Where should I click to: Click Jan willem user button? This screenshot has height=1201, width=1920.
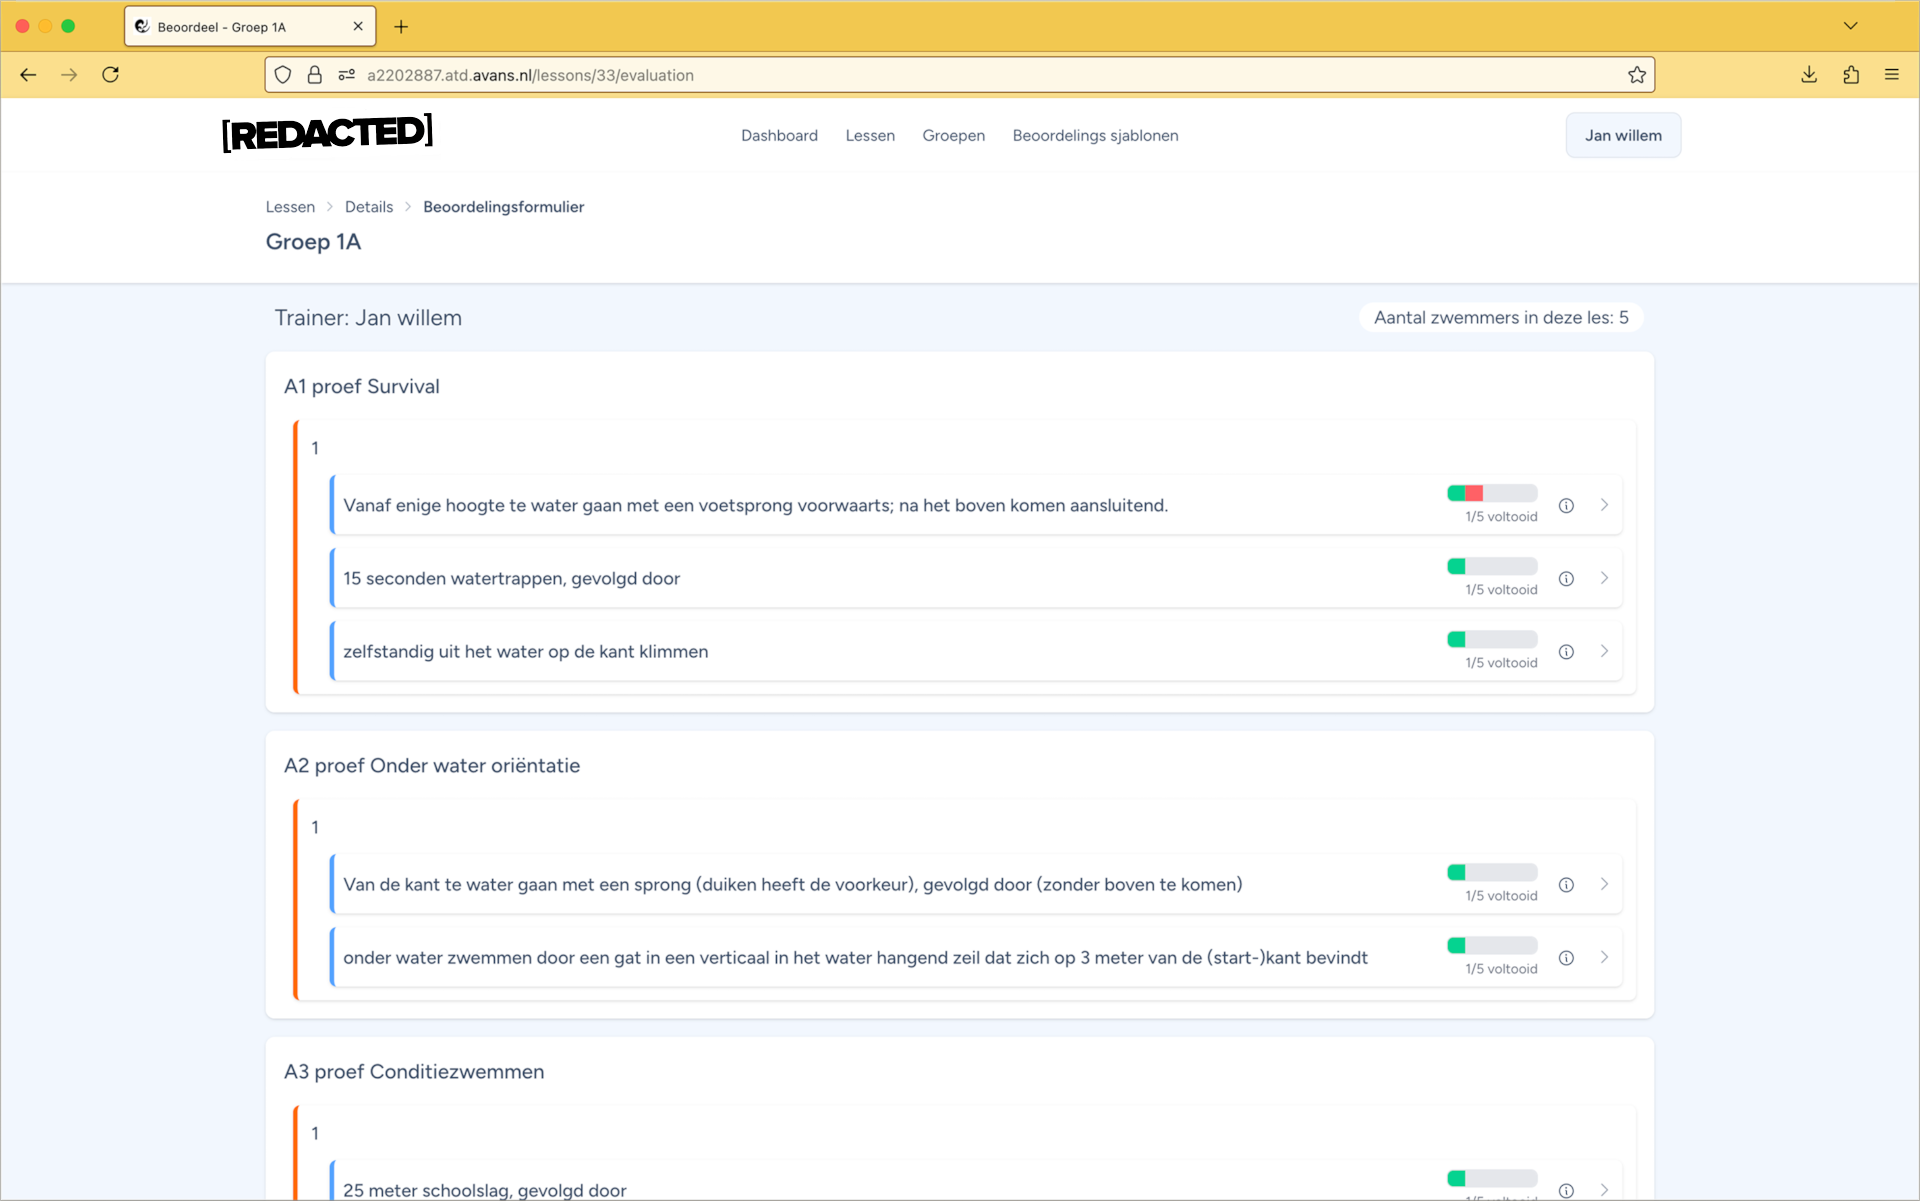(x=1622, y=135)
